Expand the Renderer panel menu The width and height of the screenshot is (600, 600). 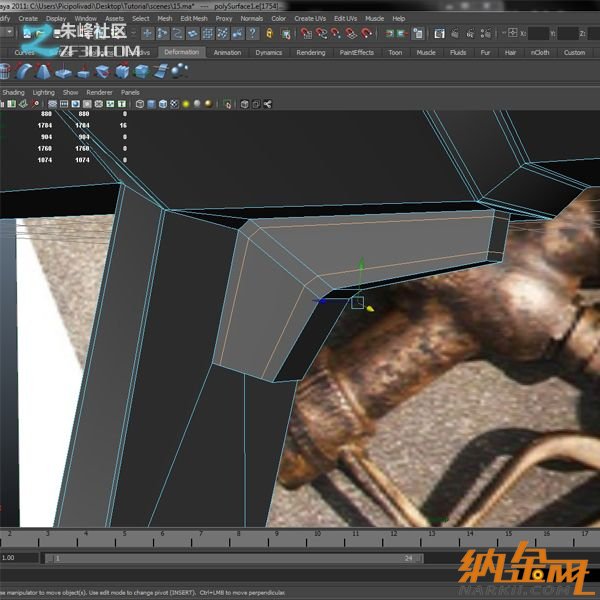pyautogui.click(x=99, y=92)
